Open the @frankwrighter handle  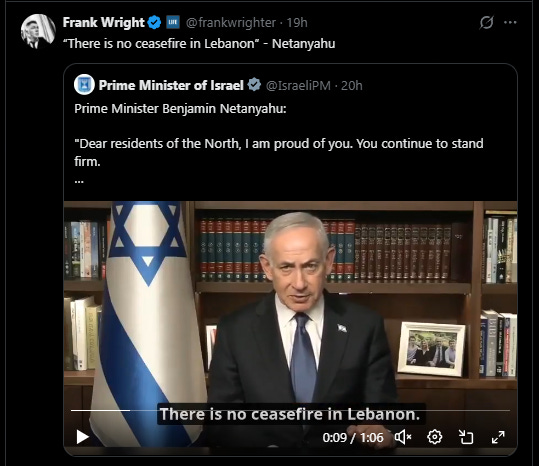231,23
